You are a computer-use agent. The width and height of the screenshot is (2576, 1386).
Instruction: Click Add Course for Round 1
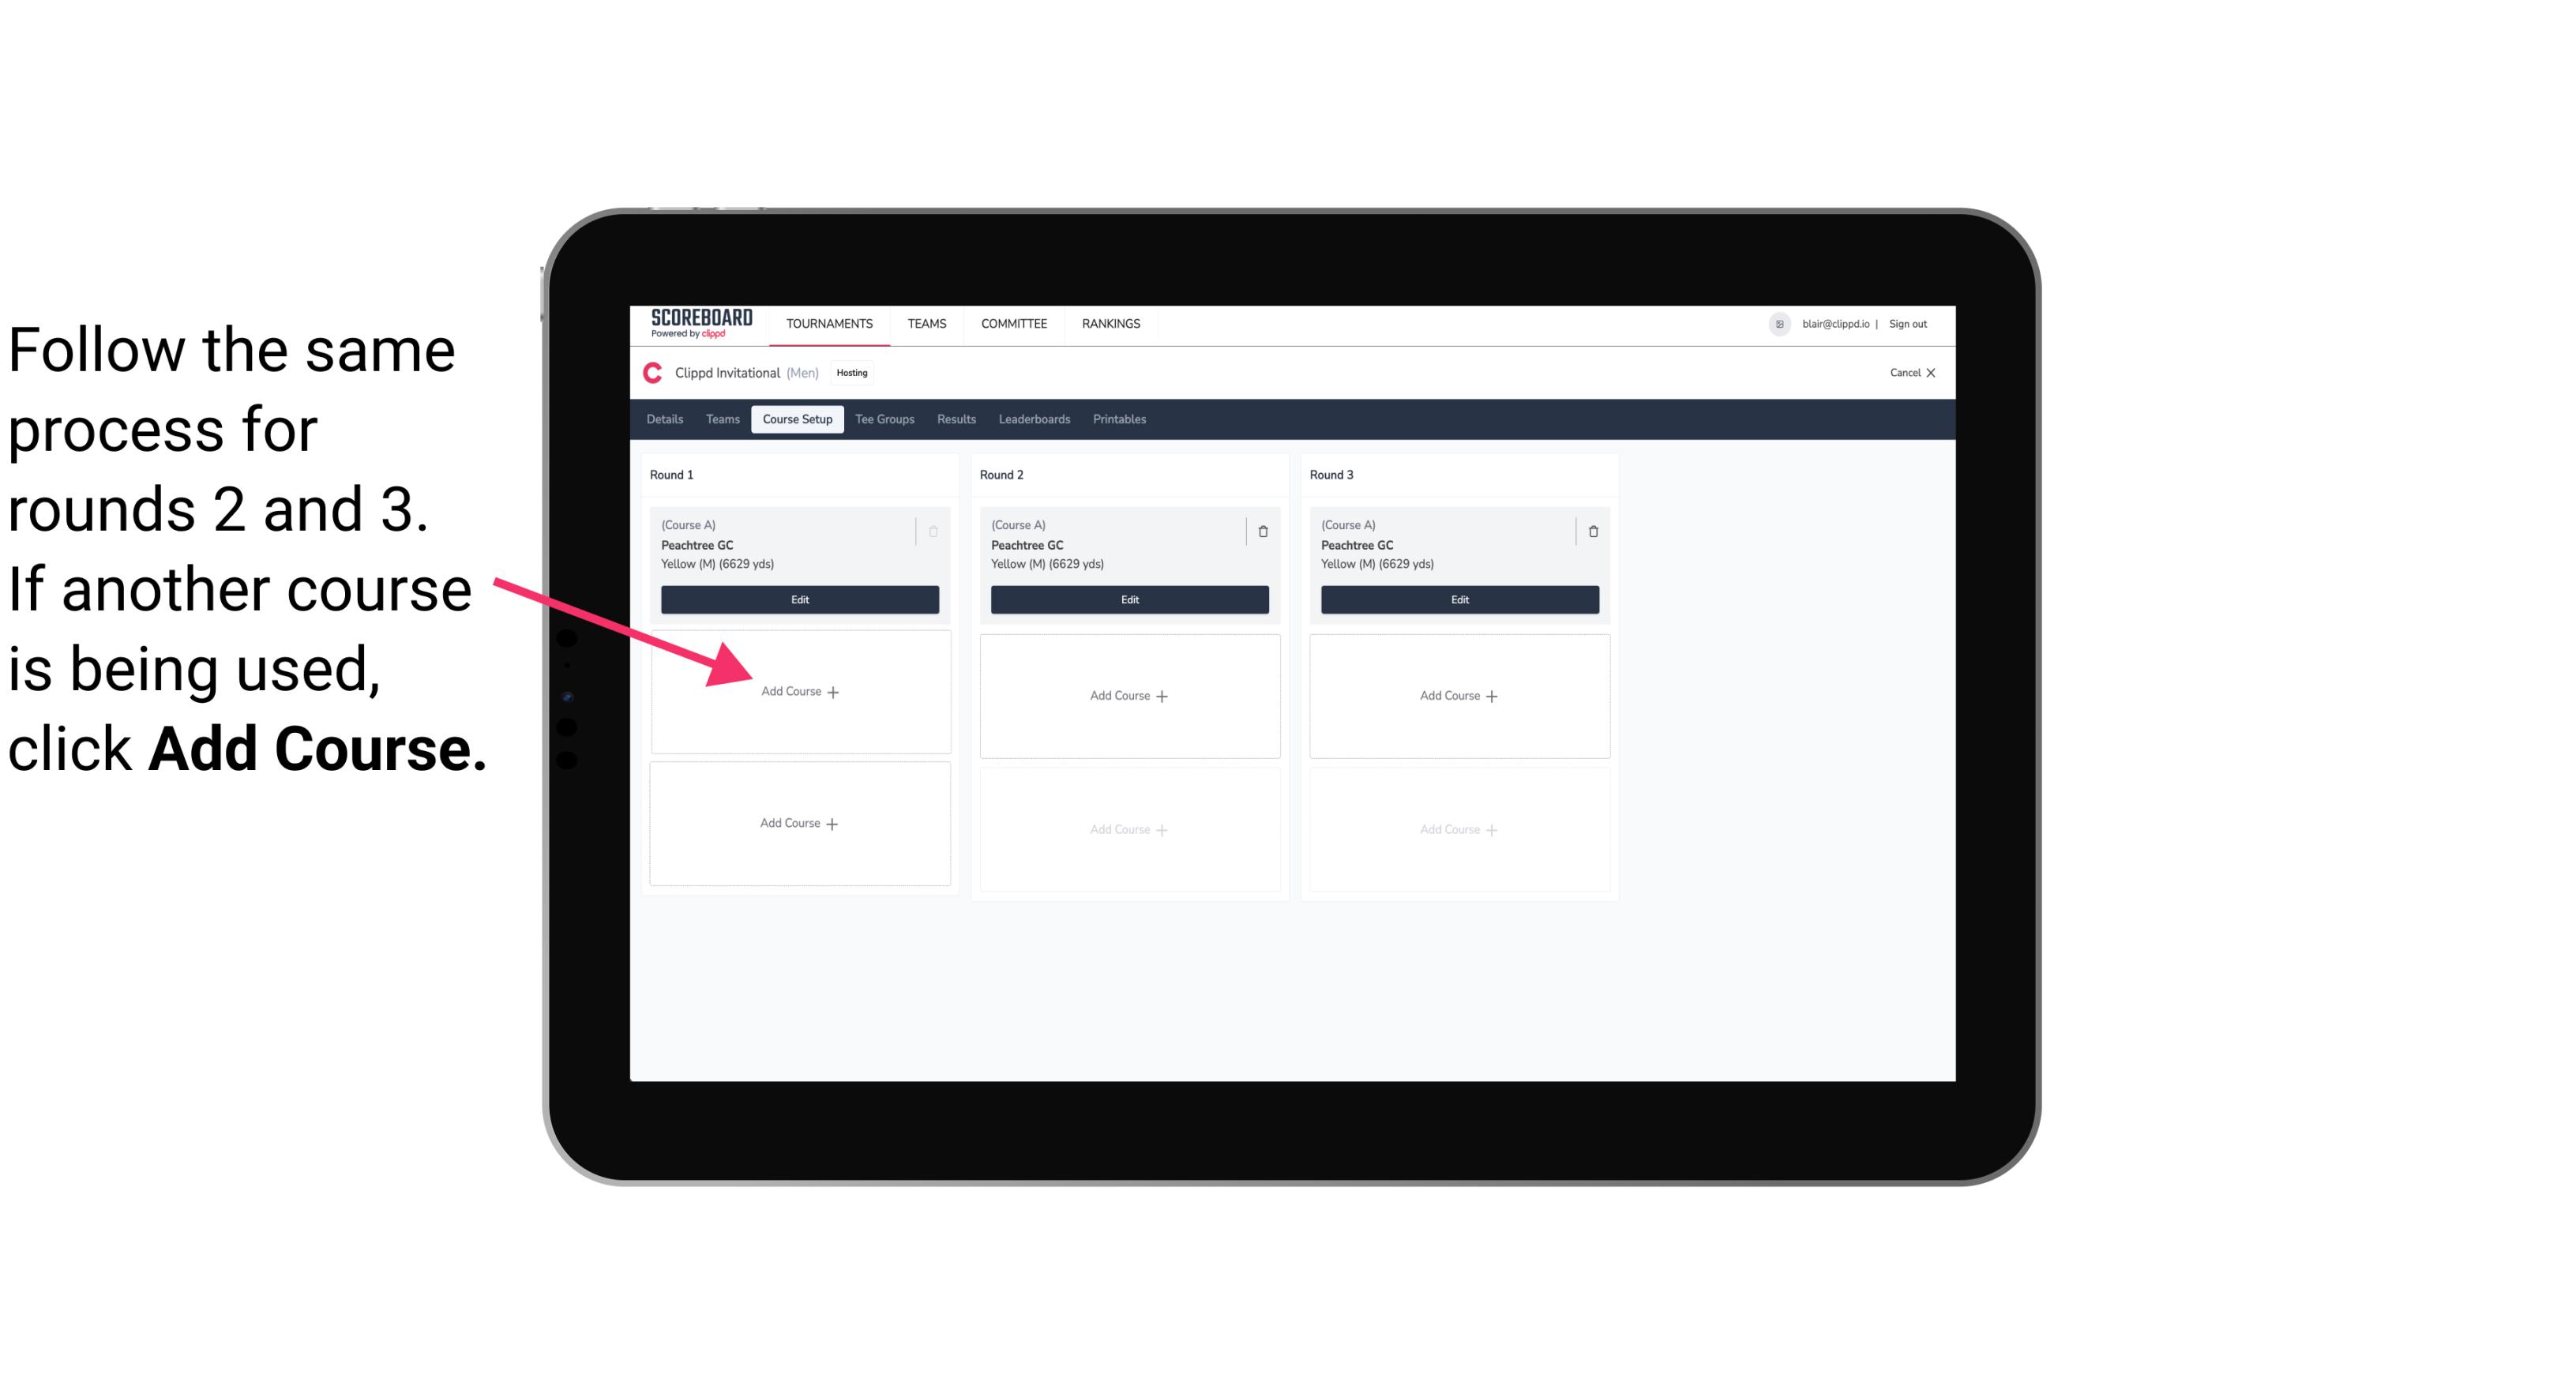coord(797,691)
